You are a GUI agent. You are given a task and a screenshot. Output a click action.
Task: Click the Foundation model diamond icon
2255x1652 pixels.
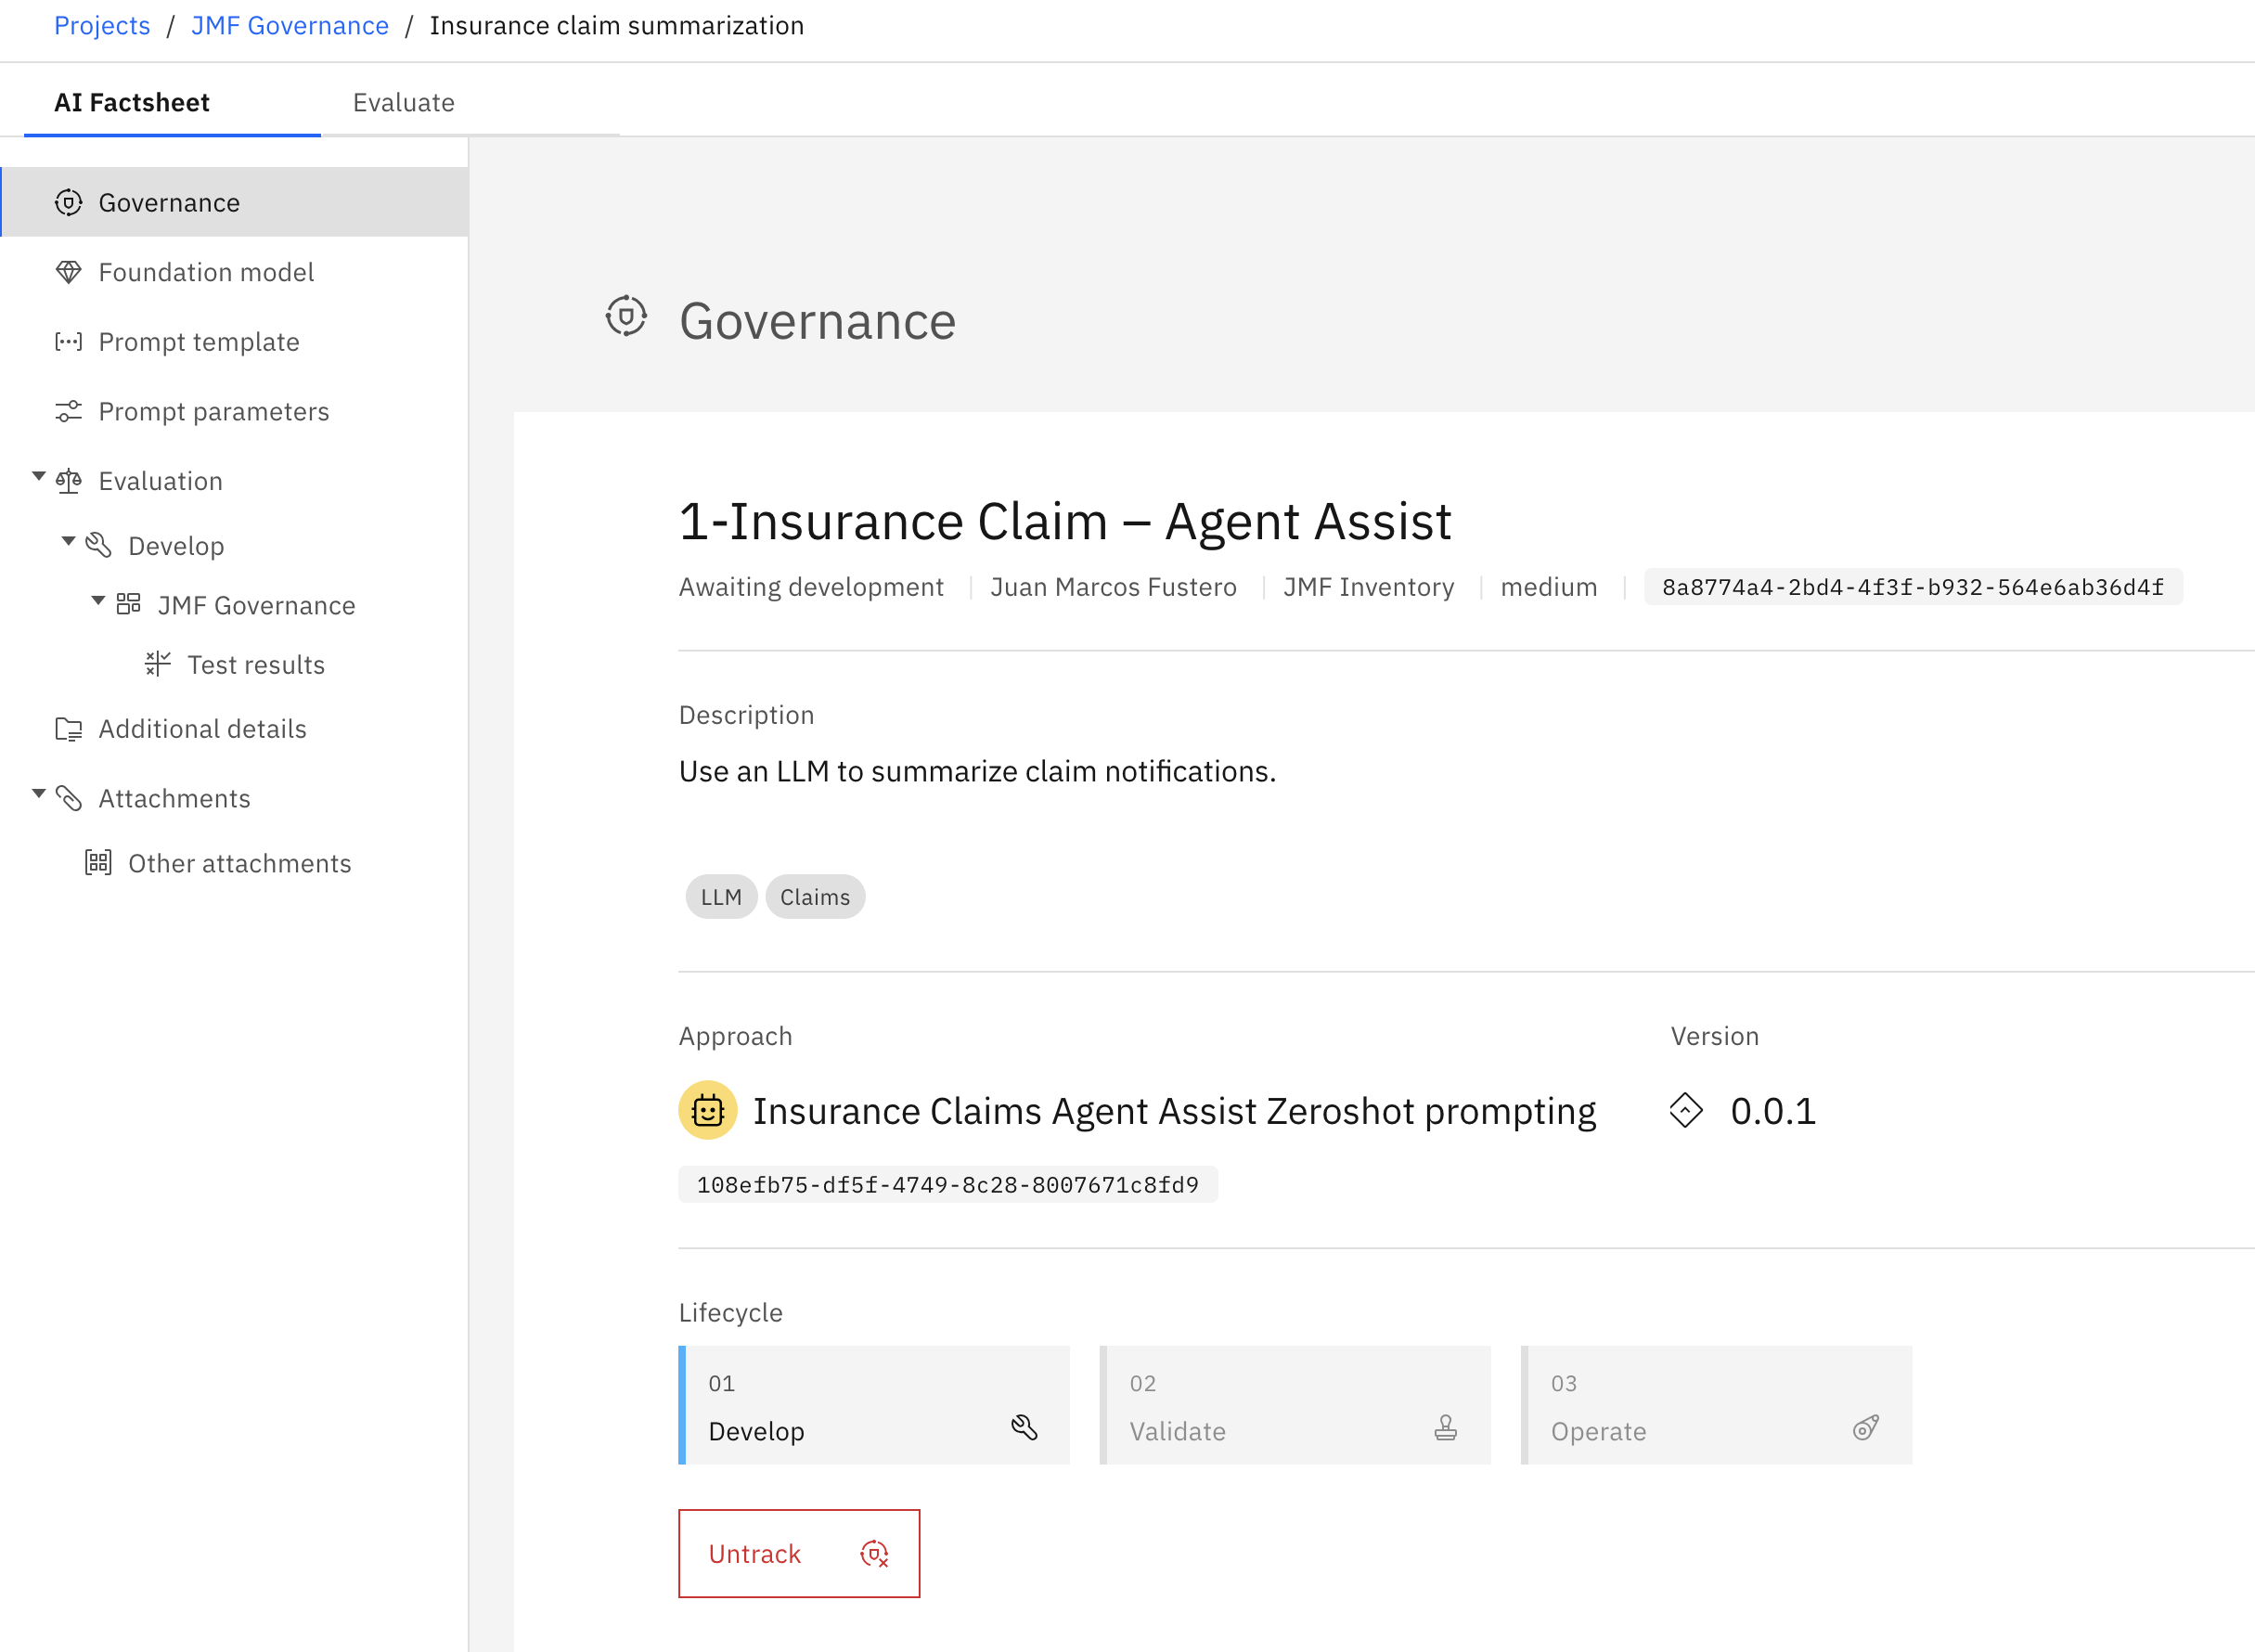[68, 272]
